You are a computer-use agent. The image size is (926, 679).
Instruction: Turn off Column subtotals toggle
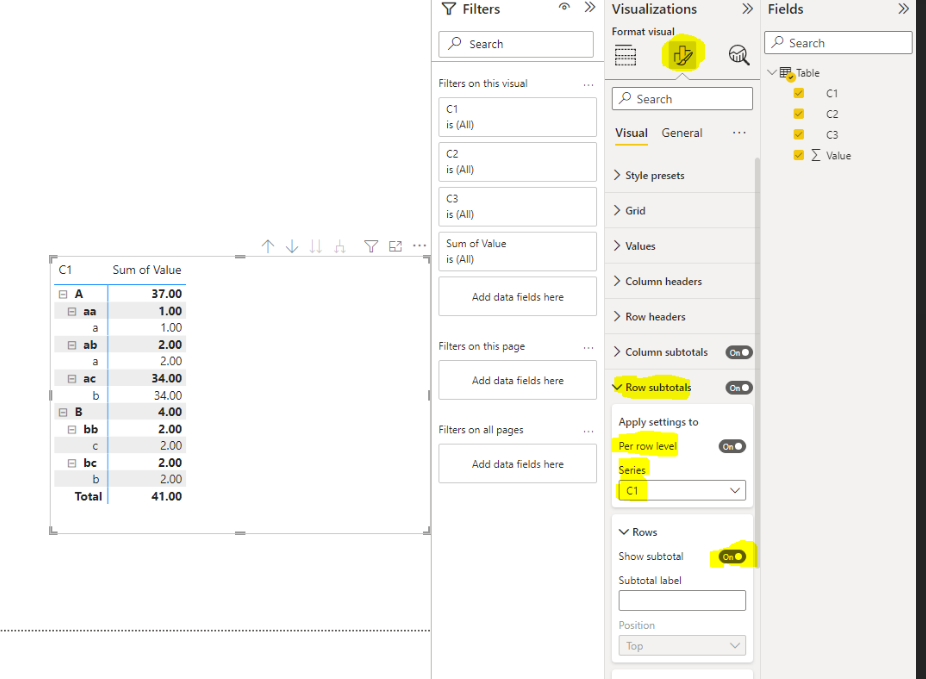click(739, 352)
